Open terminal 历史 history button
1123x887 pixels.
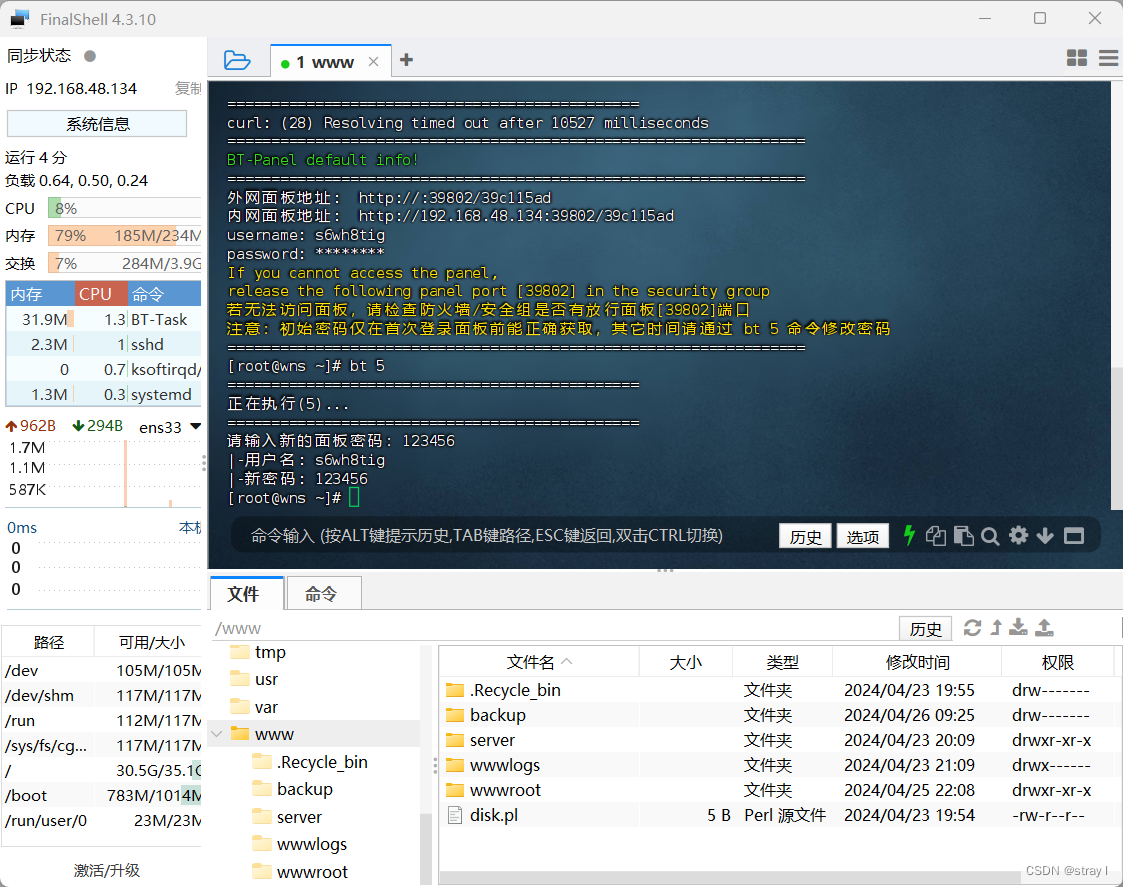point(805,536)
